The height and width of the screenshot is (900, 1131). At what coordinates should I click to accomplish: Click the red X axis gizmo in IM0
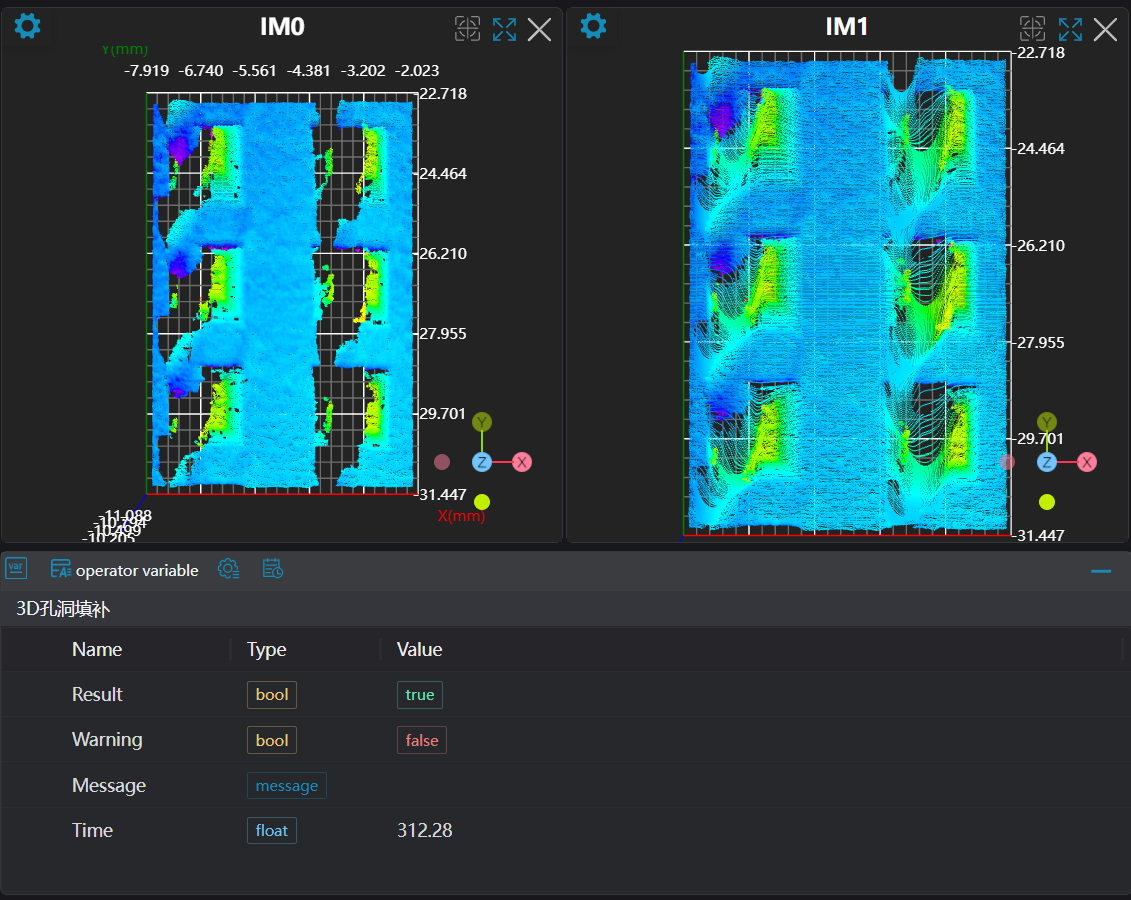tap(522, 462)
